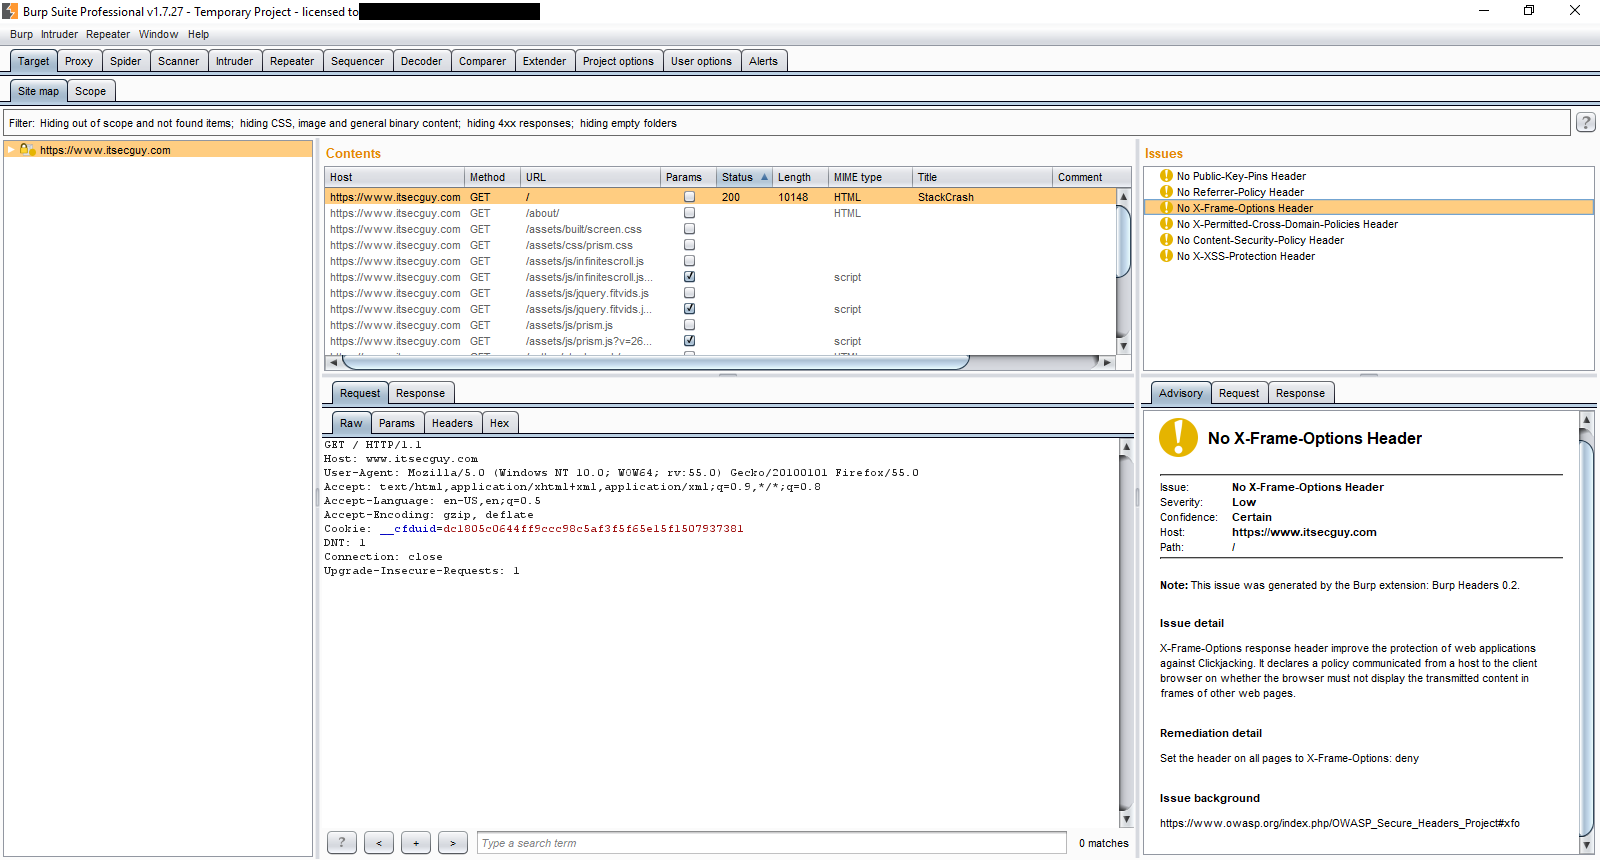Click the large advisory warning icon
This screenshot has height=860, width=1600.
[1178, 437]
